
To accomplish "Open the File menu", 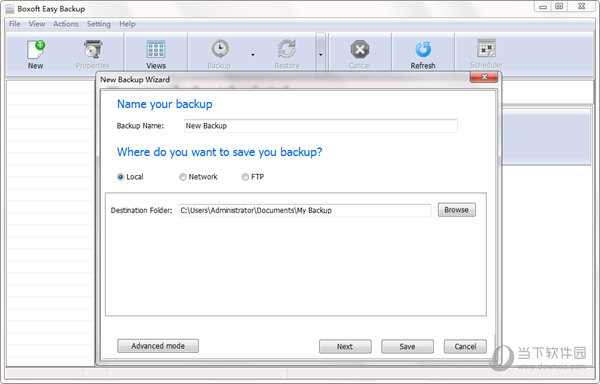I will tap(15, 24).
